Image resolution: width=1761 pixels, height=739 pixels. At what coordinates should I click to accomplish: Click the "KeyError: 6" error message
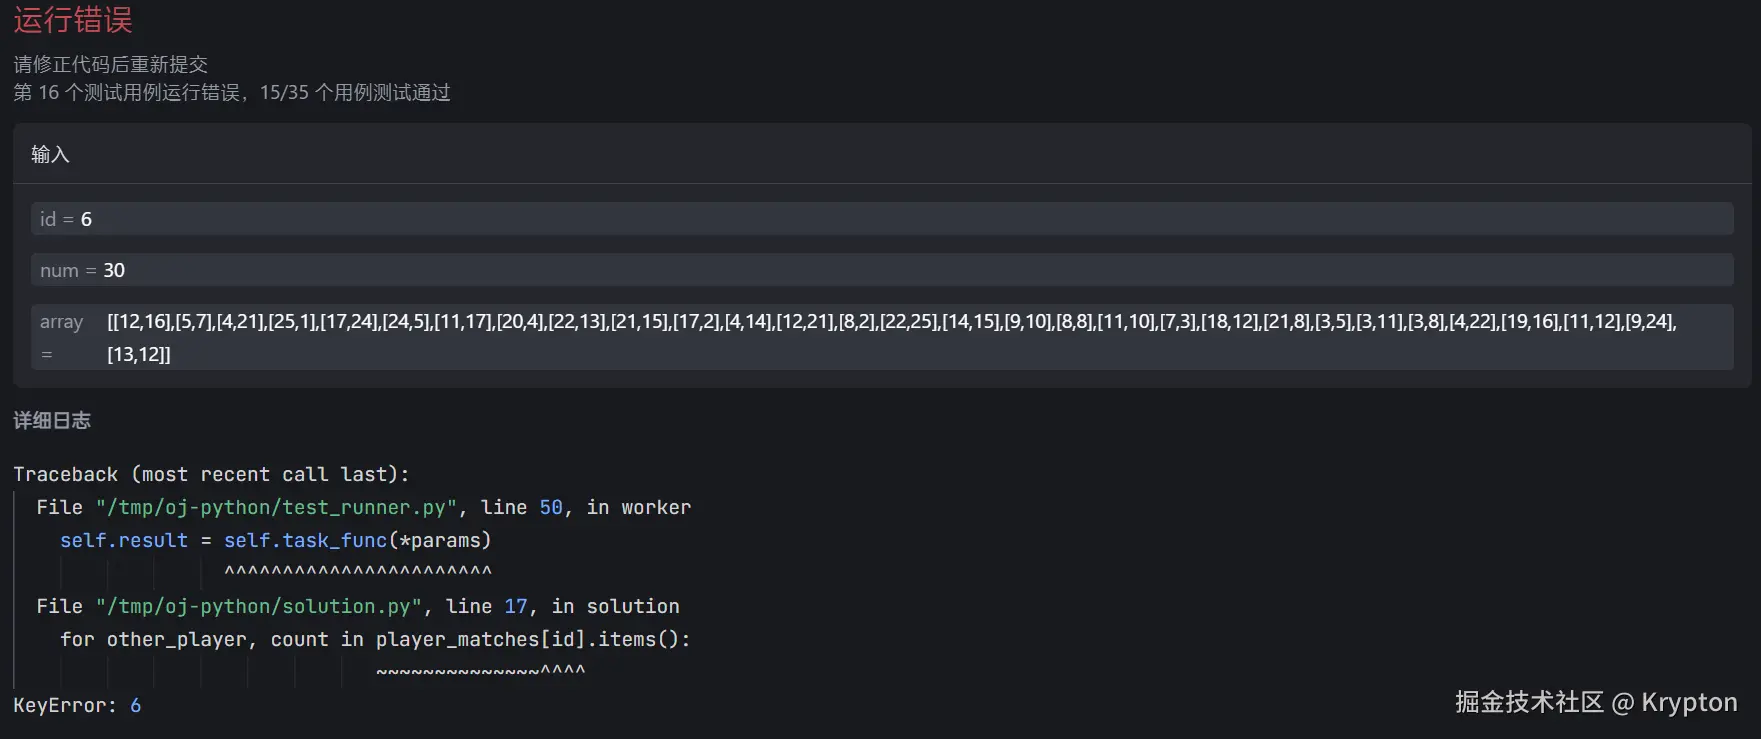[x=77, y=705]
